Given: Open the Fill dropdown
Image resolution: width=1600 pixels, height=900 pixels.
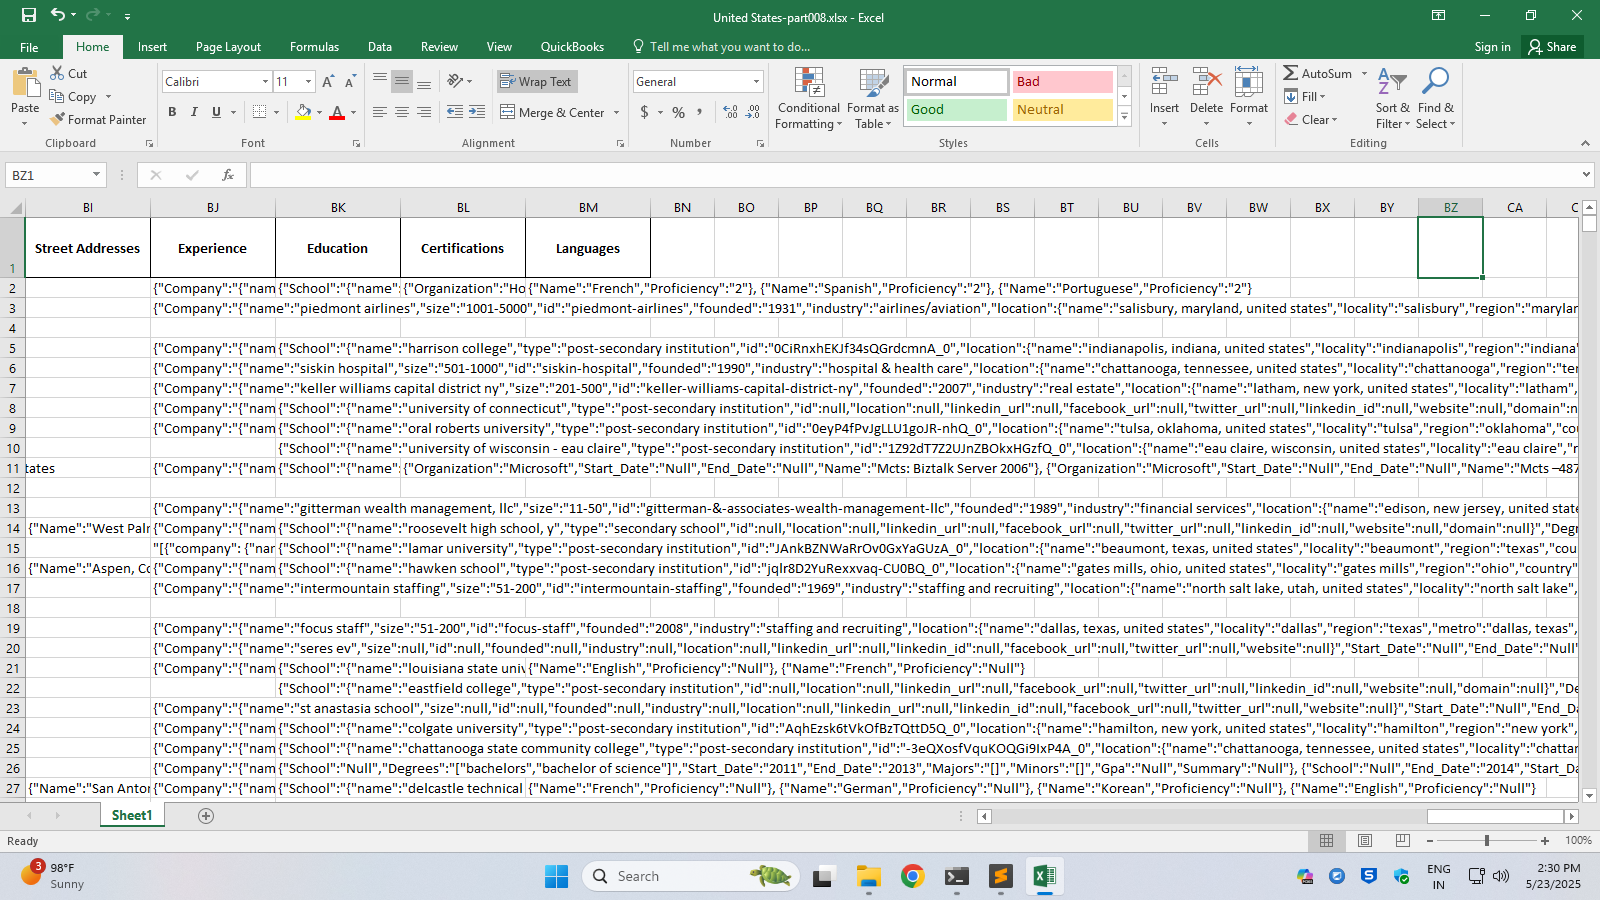Looking at the screenshot, I should pyautogui.click(x=1305, y=97).
